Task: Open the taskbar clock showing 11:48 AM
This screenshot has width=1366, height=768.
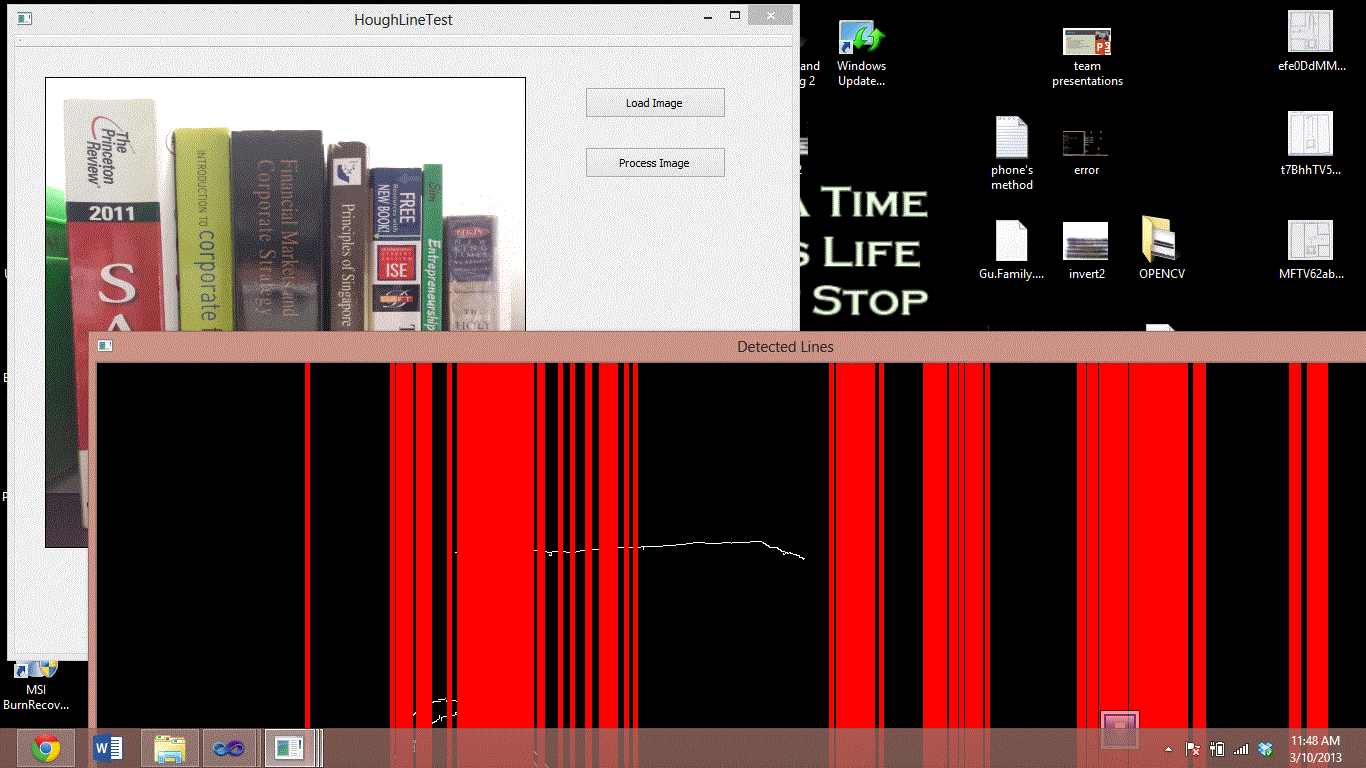Action: point(1314,748)
